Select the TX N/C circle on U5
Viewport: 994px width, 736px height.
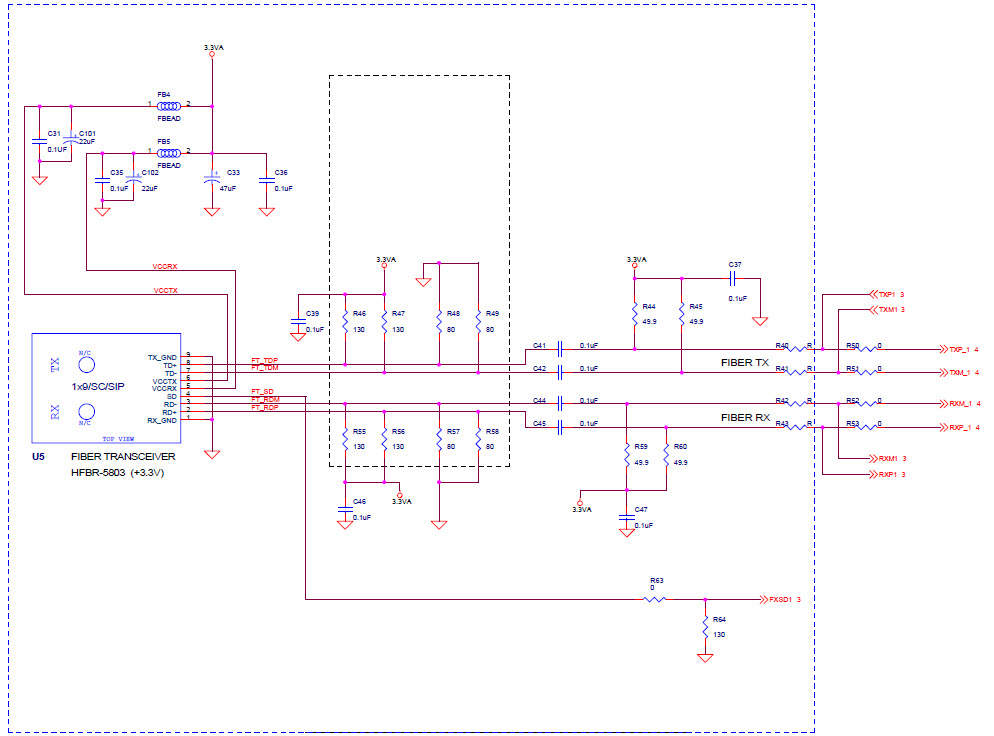tap(89, 366)
